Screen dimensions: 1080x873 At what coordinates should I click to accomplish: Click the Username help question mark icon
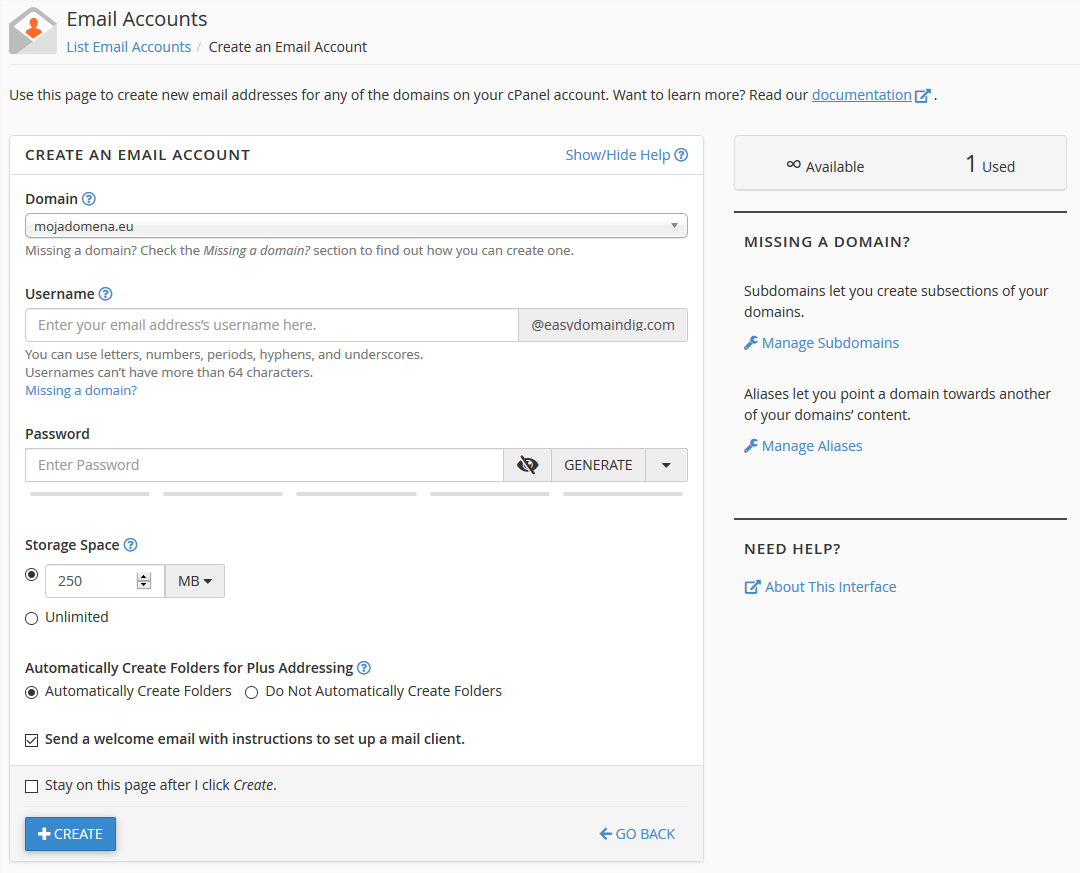point(106,294)
